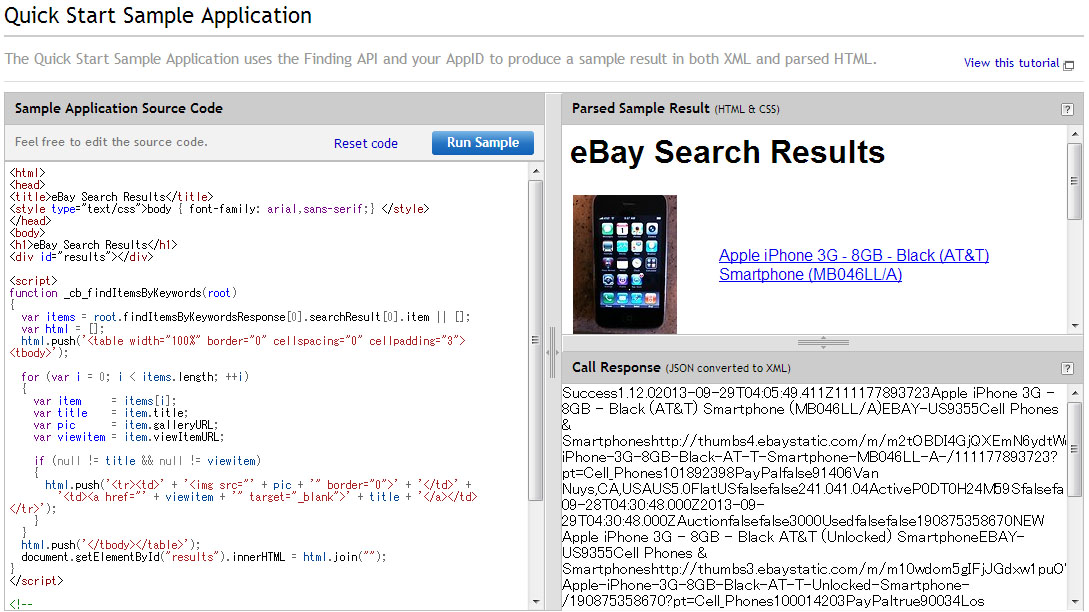Viewport: 1089px width, 612px height.
Task: Click the horizontal splitter handle above Call Response
Action: (823, 342)
